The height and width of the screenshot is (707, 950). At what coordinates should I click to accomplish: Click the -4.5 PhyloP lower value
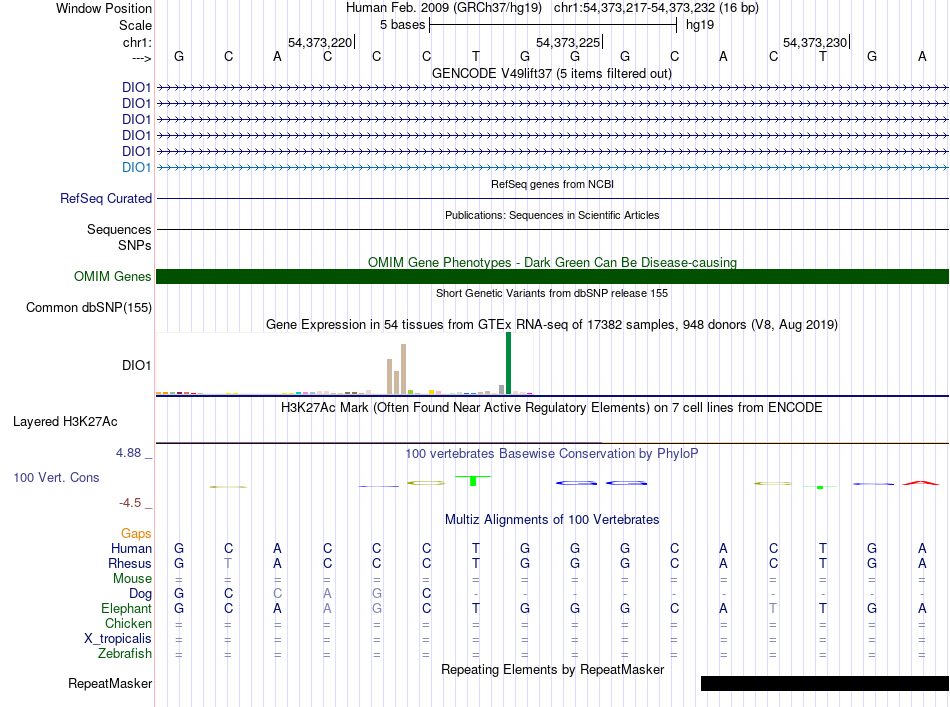pos(130,502)
